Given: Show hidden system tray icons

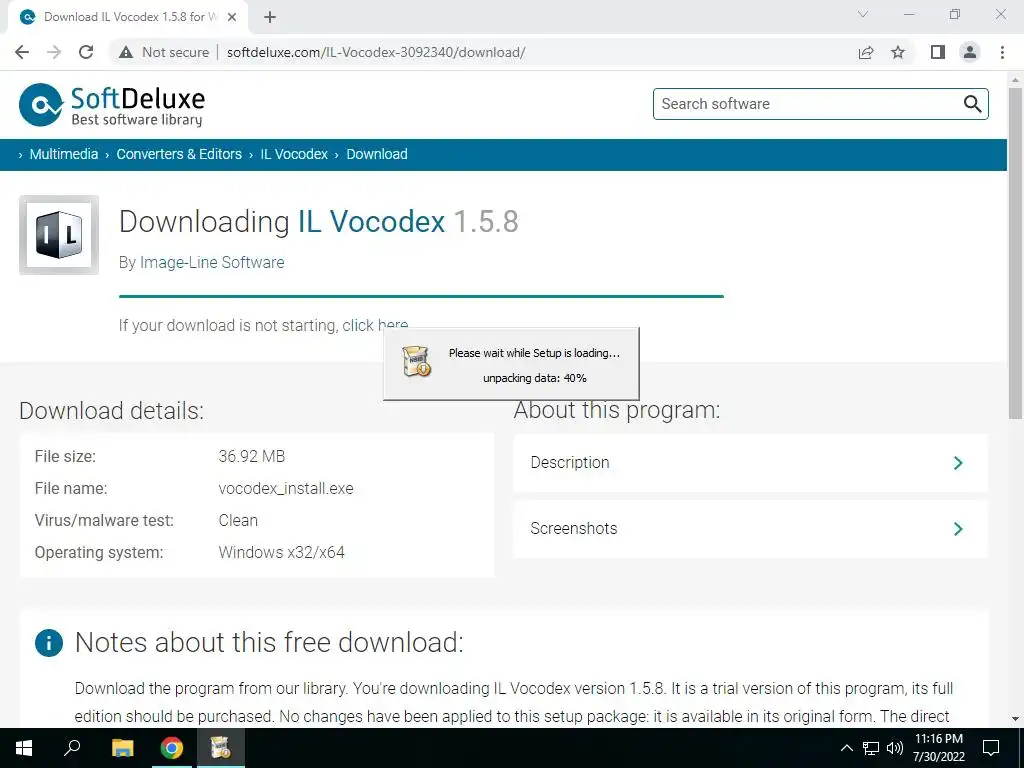Looking at the screenshot, I should pyautogui.click(x=846, y=748).
